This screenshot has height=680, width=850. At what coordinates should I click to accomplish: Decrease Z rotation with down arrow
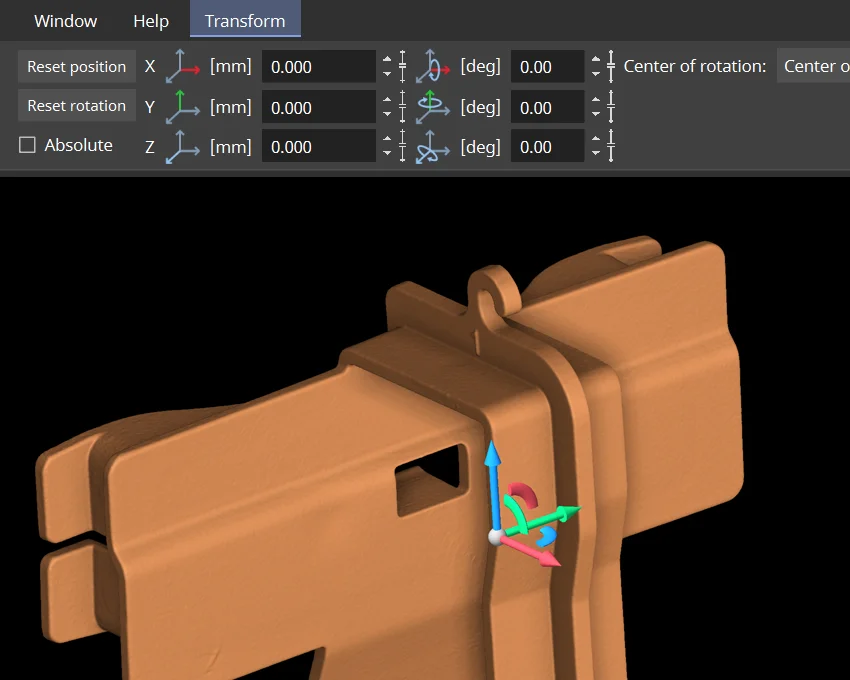click(596, 153)
